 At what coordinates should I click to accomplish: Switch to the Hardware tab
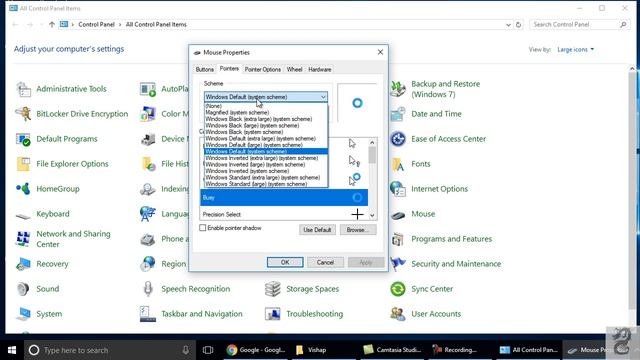tap(320, 69)
